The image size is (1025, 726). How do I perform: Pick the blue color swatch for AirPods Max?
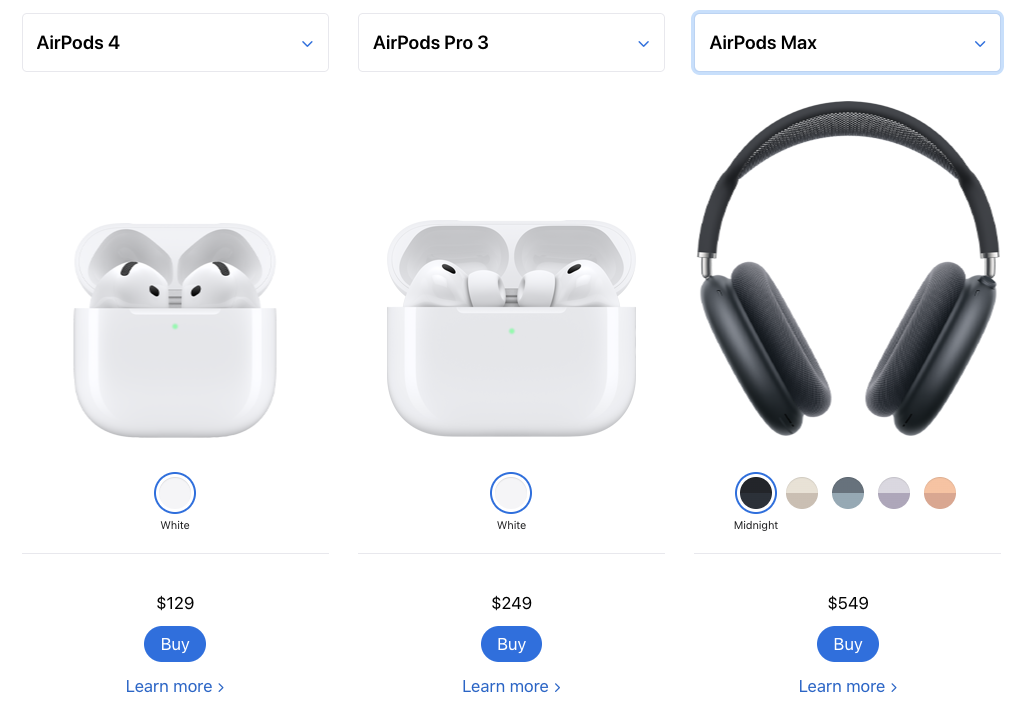point(848,493)
